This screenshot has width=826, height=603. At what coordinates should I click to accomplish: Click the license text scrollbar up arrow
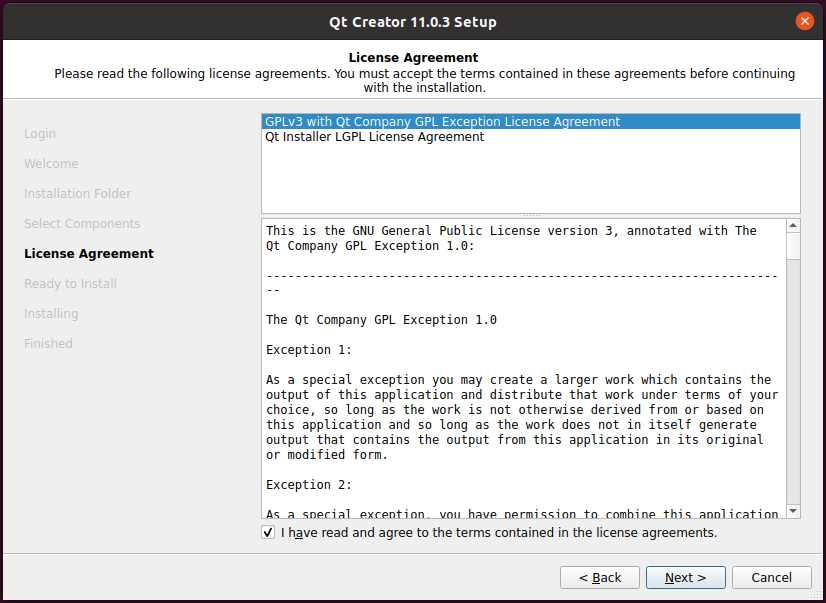click(x=793, y=226)
